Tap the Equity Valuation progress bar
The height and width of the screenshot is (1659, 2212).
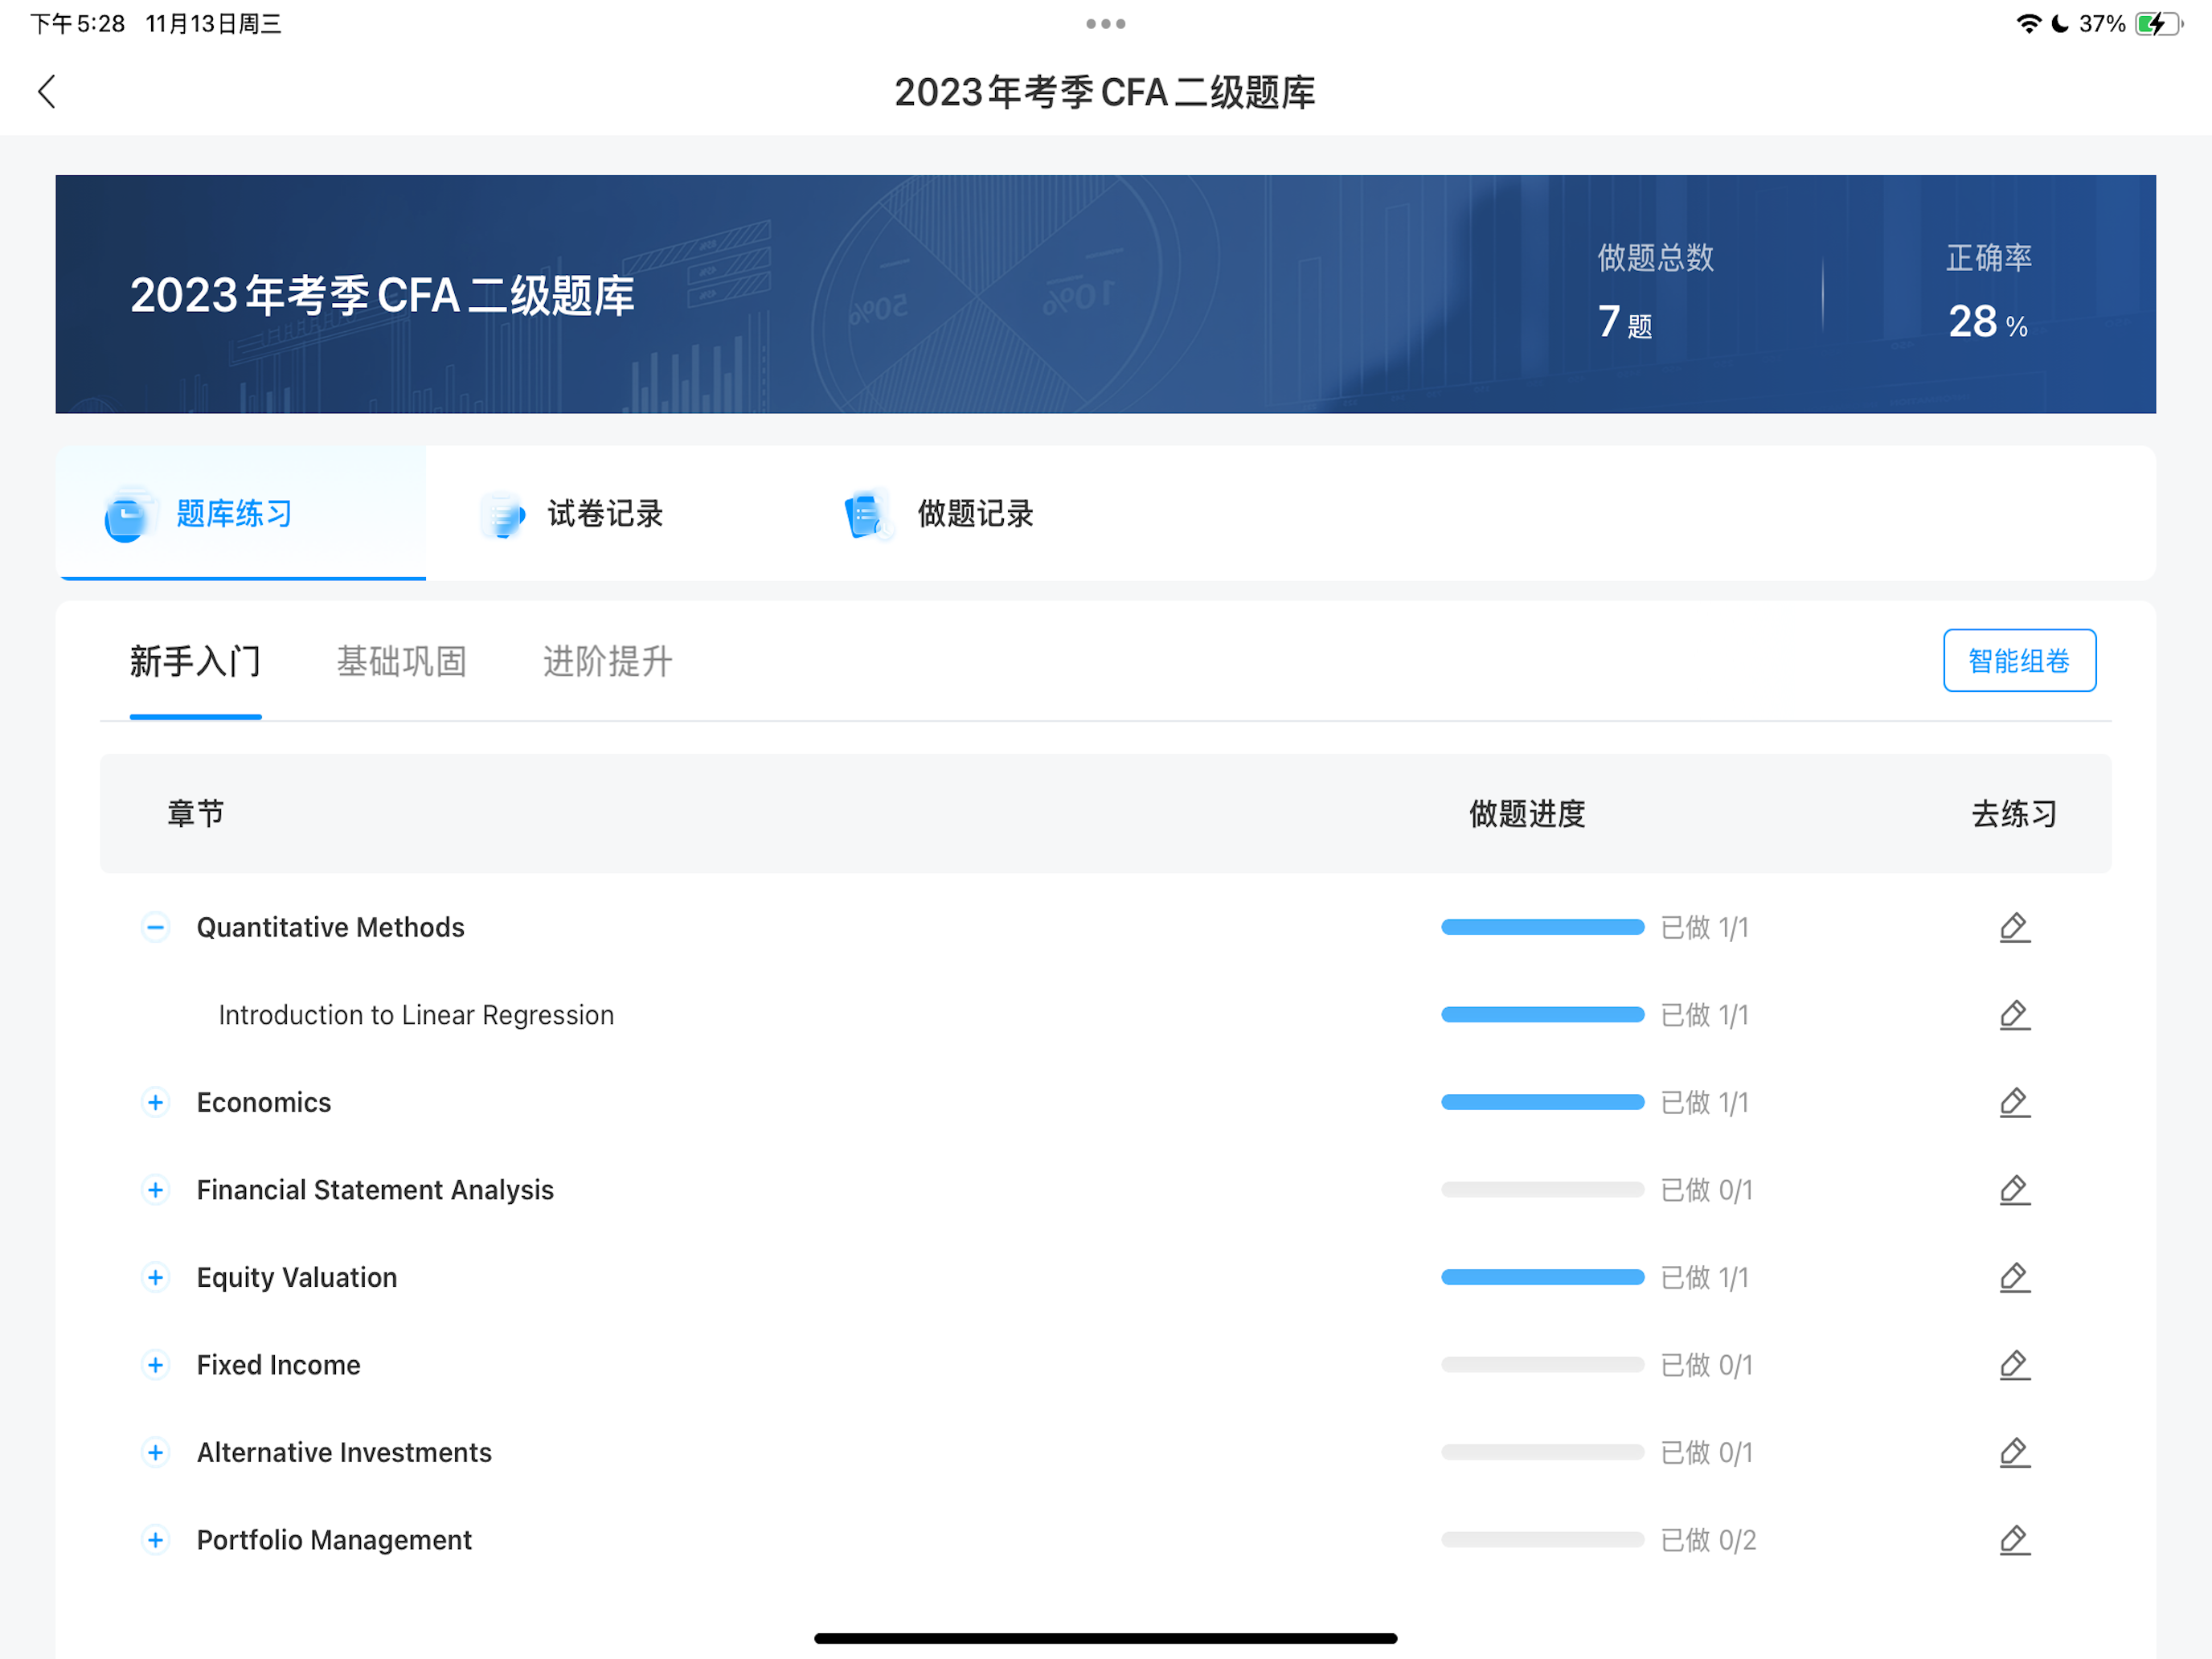(1542, 1277)
